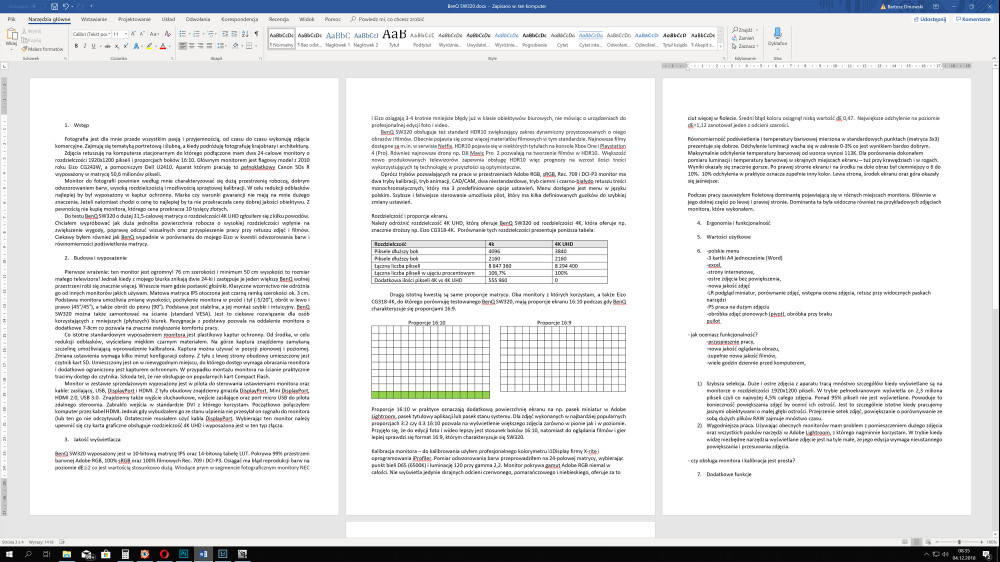Screen dimensions: 1000x562
Task: Open the font size dropdown
Action: (126, 34)
